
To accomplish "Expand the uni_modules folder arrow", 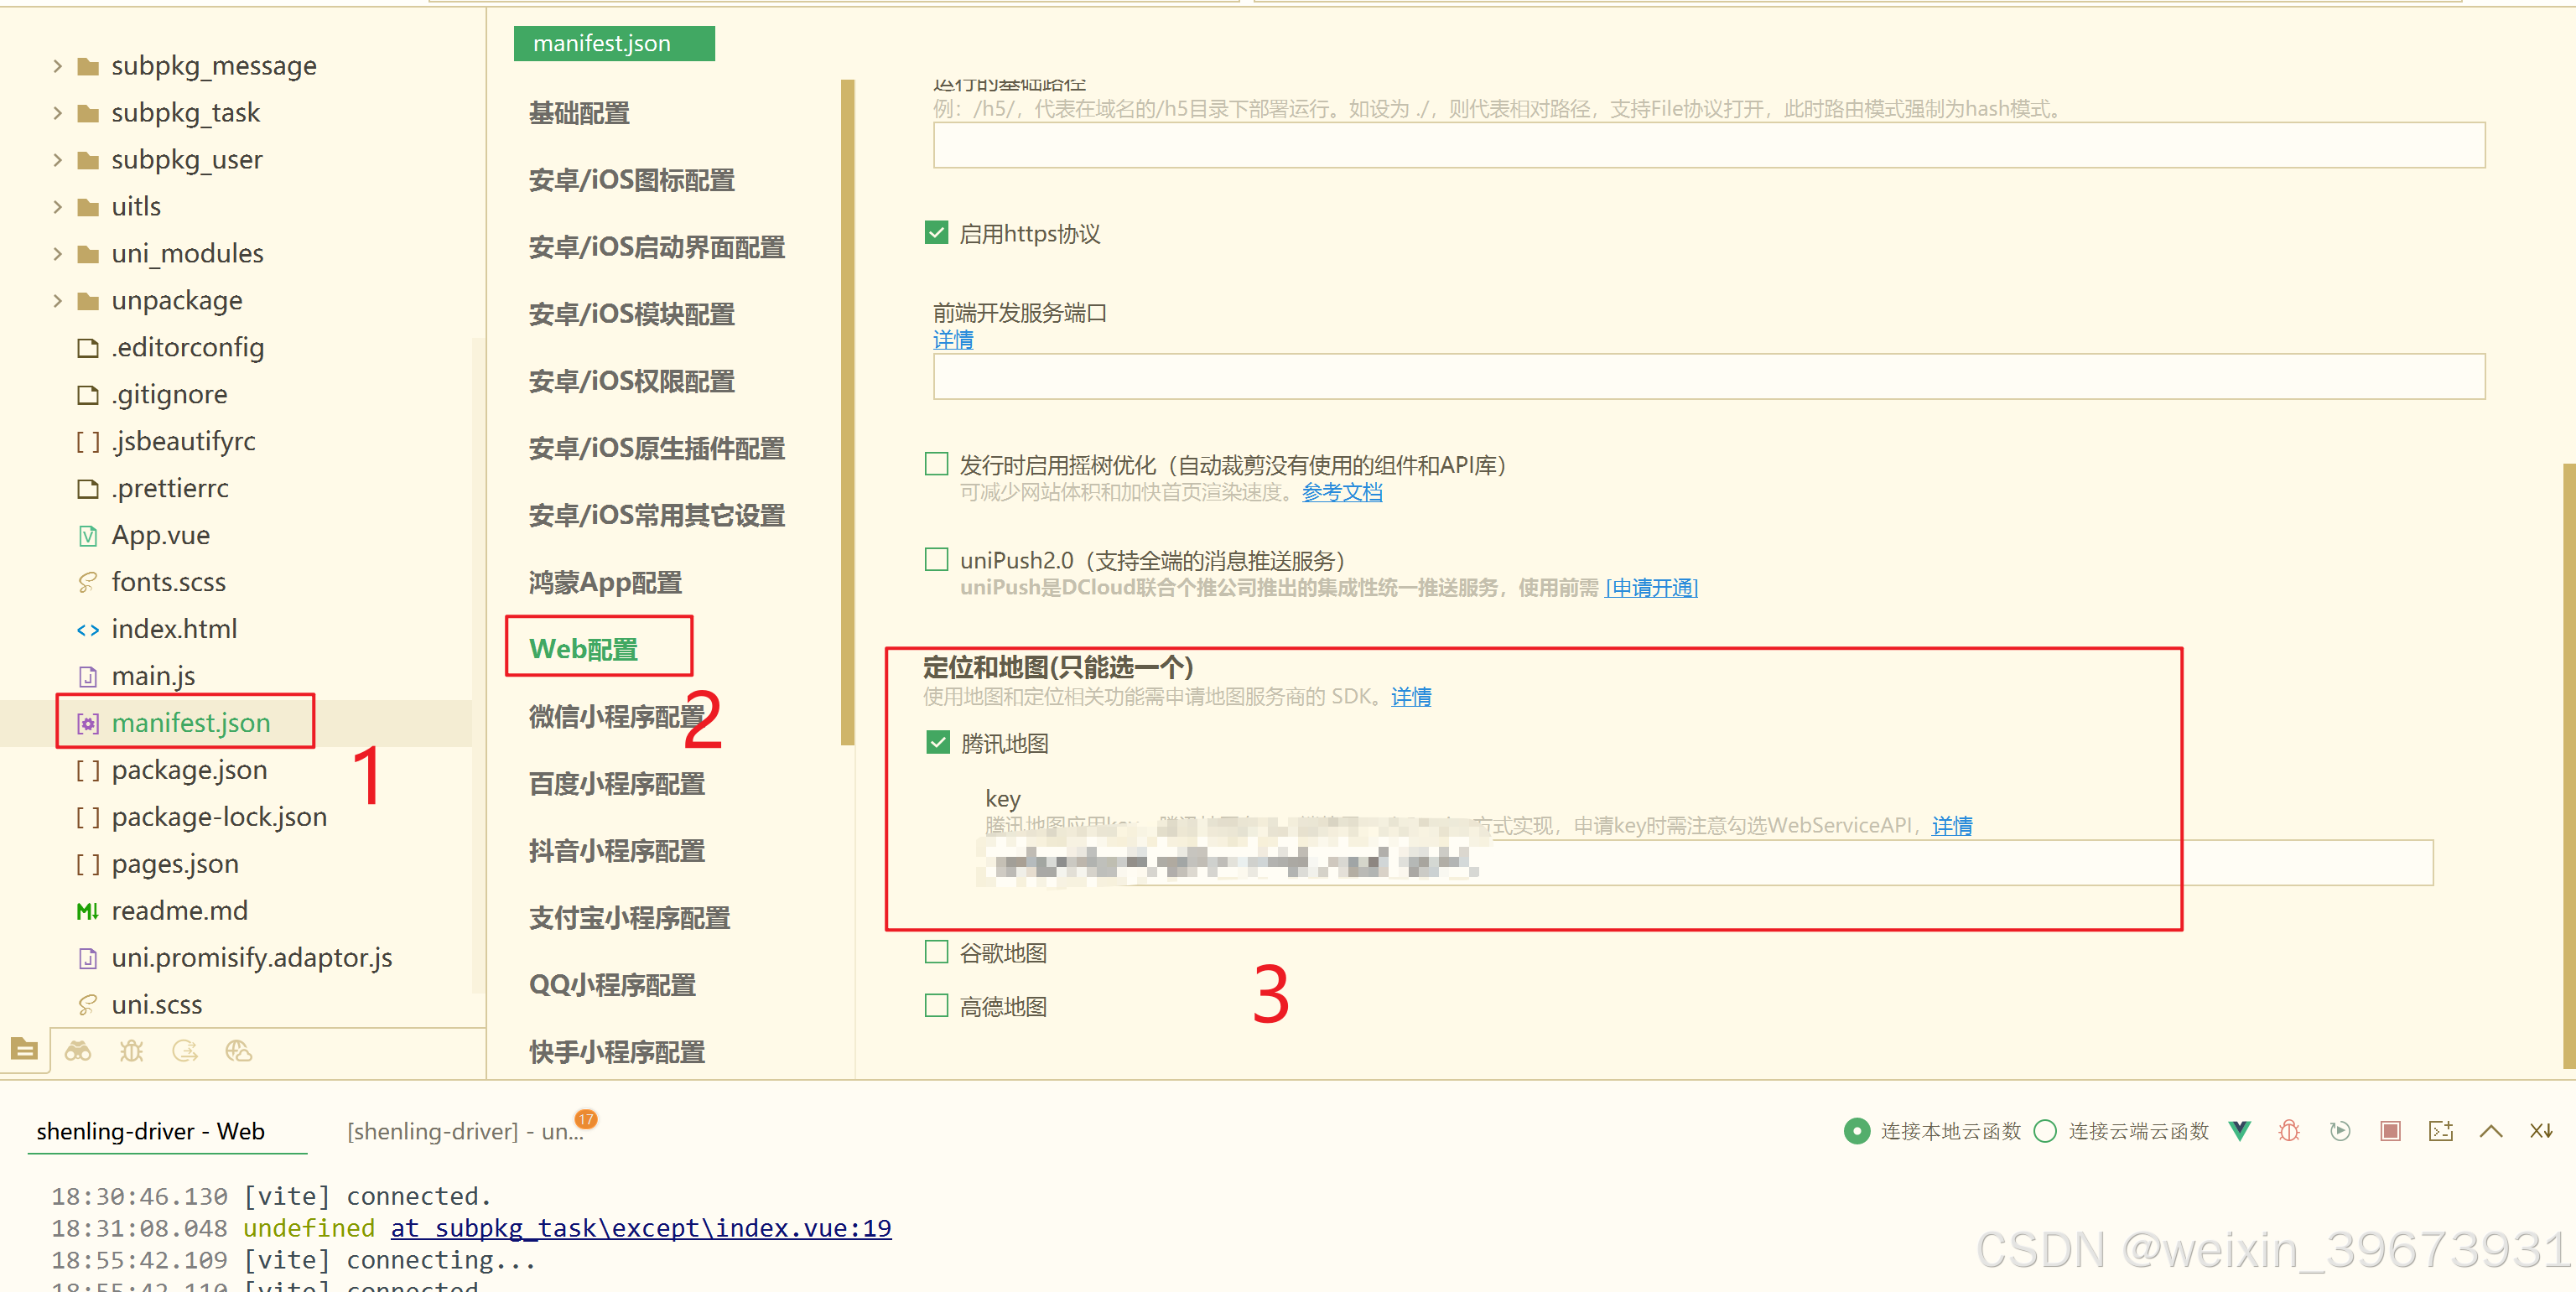I will point(57,254).
